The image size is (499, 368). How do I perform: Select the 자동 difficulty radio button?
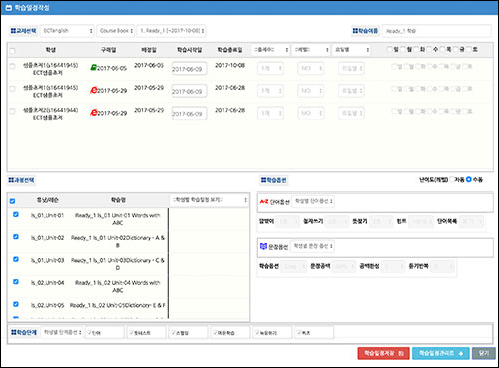click(x=452, y=179)
